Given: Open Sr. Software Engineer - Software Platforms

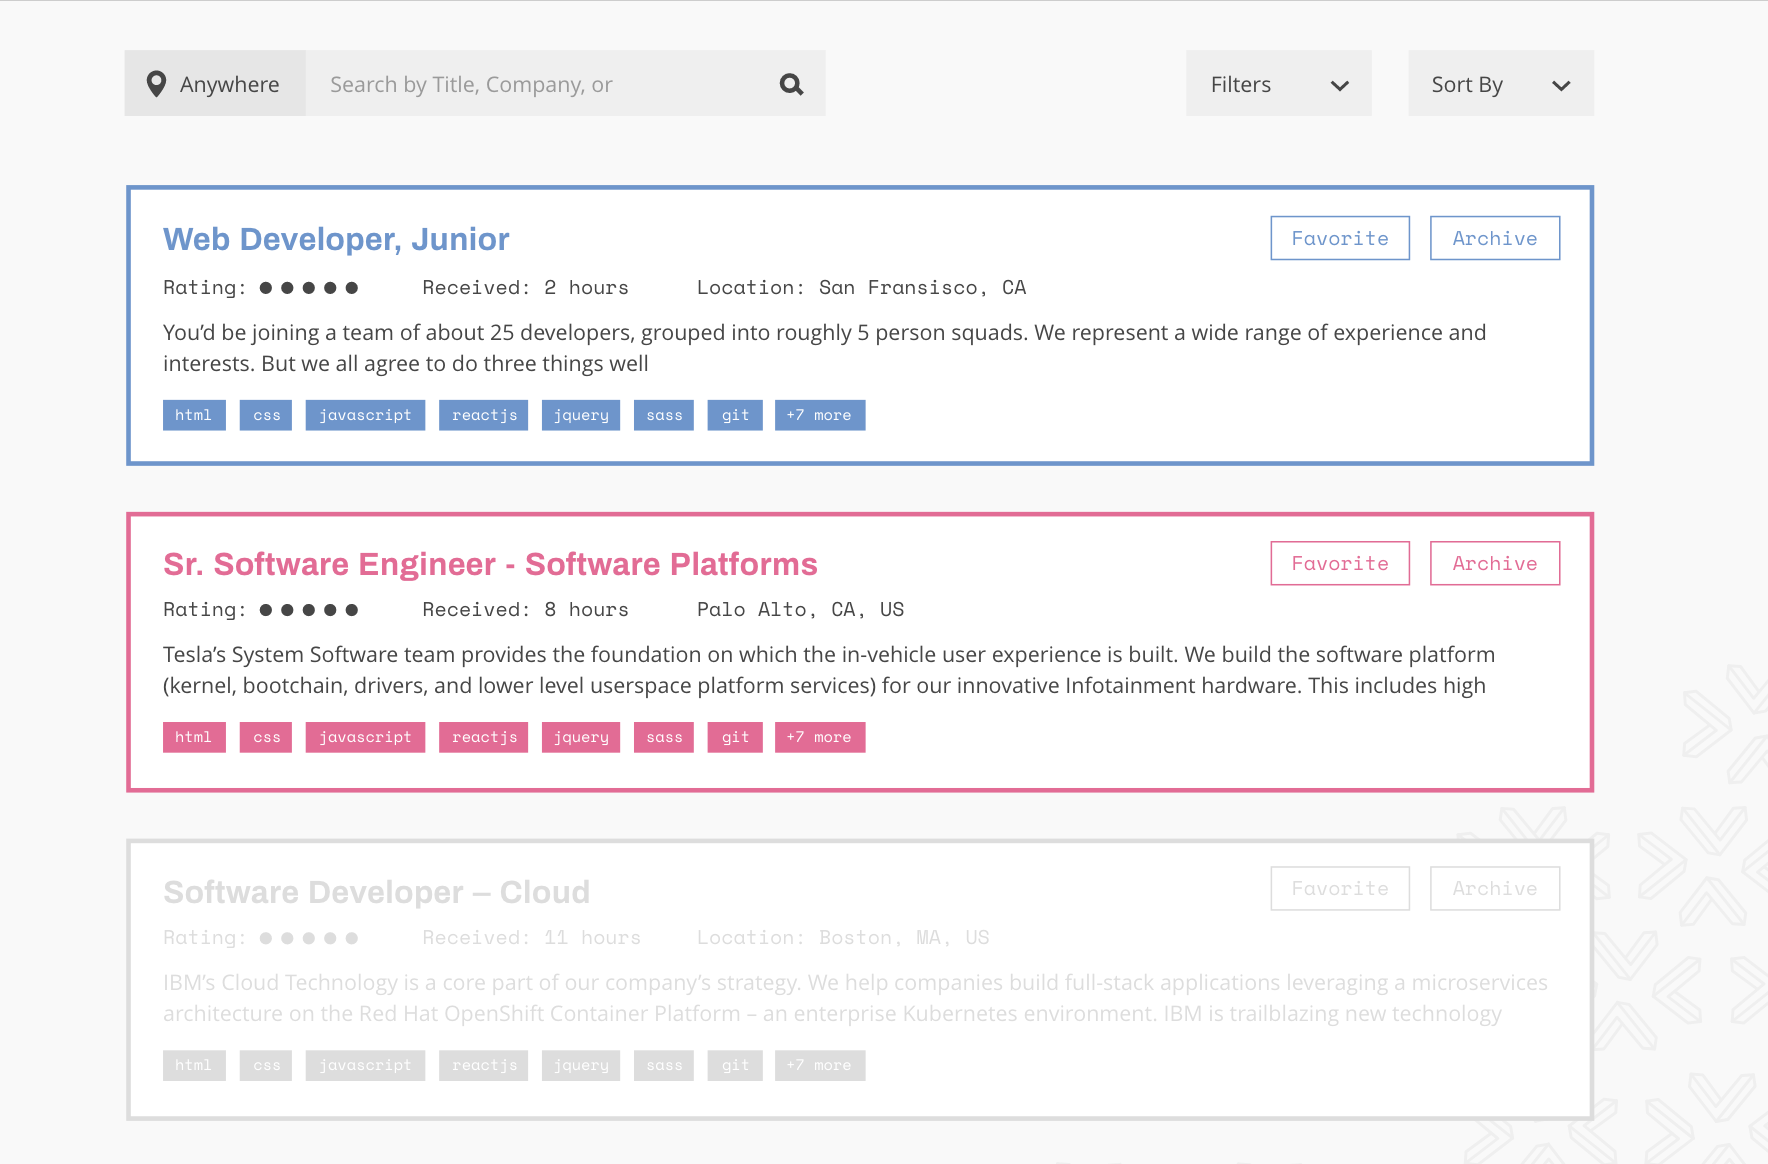Looking at the screenshot, I should [490, 564].
